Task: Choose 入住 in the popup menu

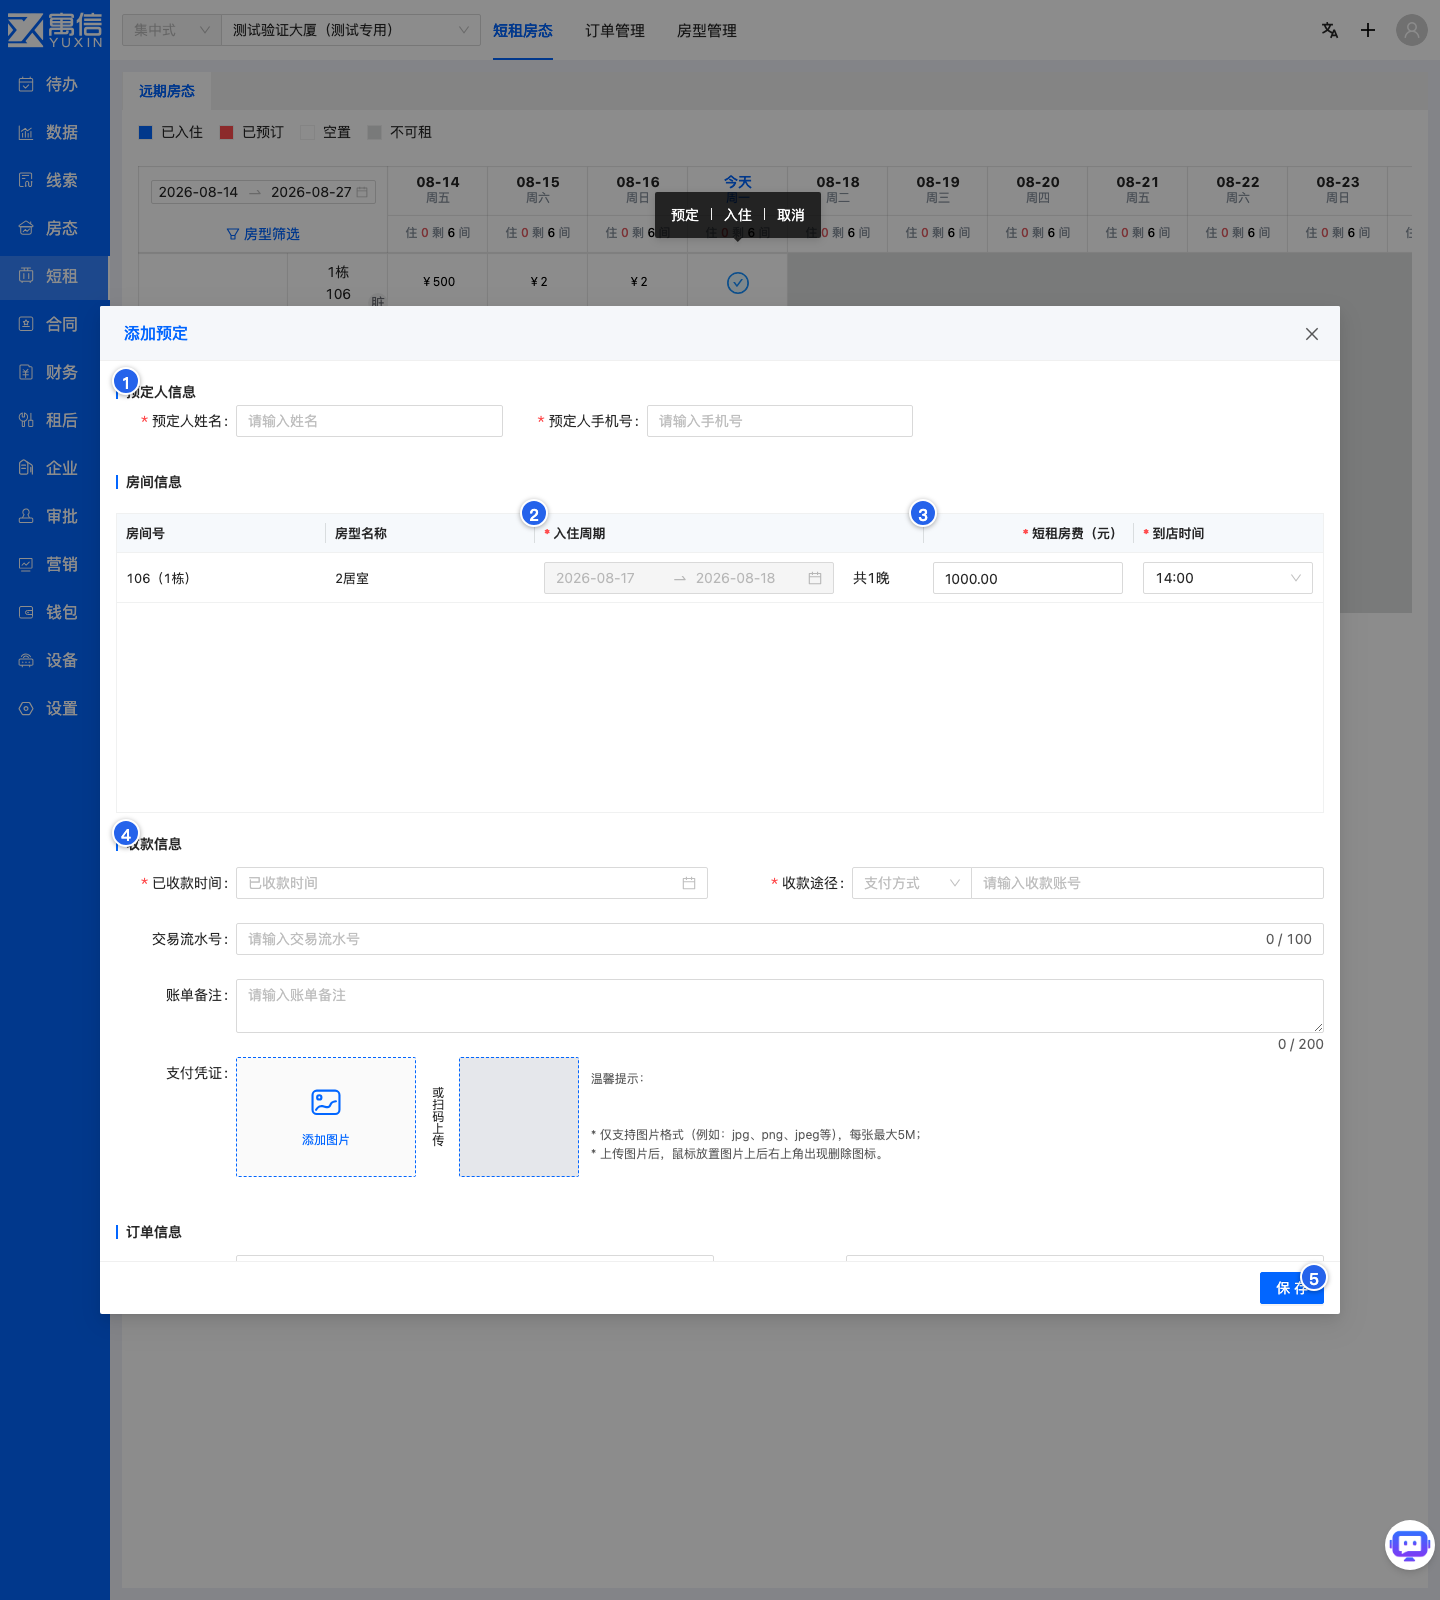Action: point(738,215)
